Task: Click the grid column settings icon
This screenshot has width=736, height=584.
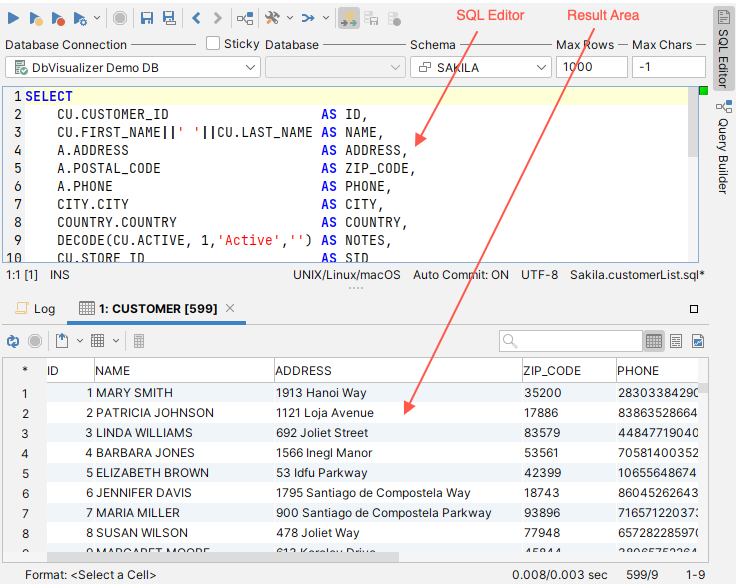Action: 98,341
